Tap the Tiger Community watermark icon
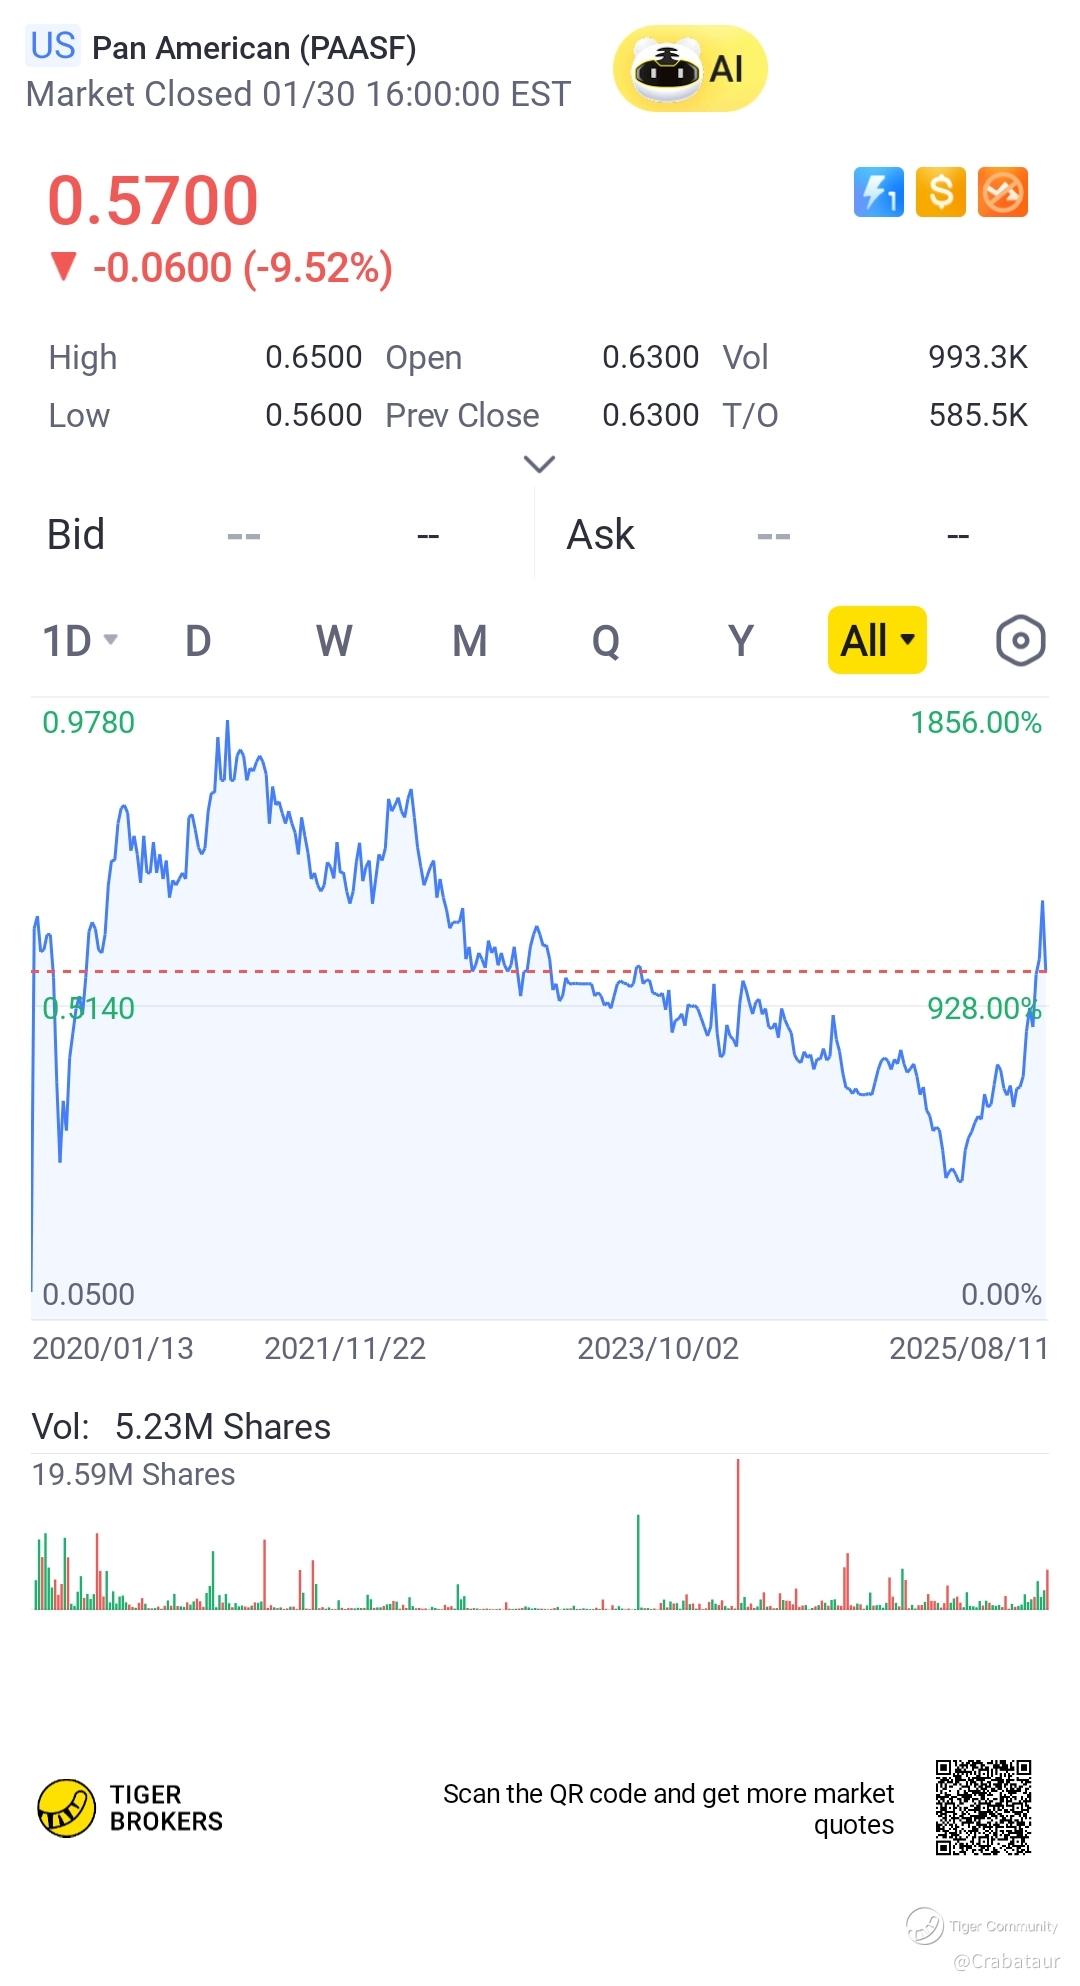The width and height of the screenshot is (1080, 1986). pyautogui.click(x=925, y=1925)
